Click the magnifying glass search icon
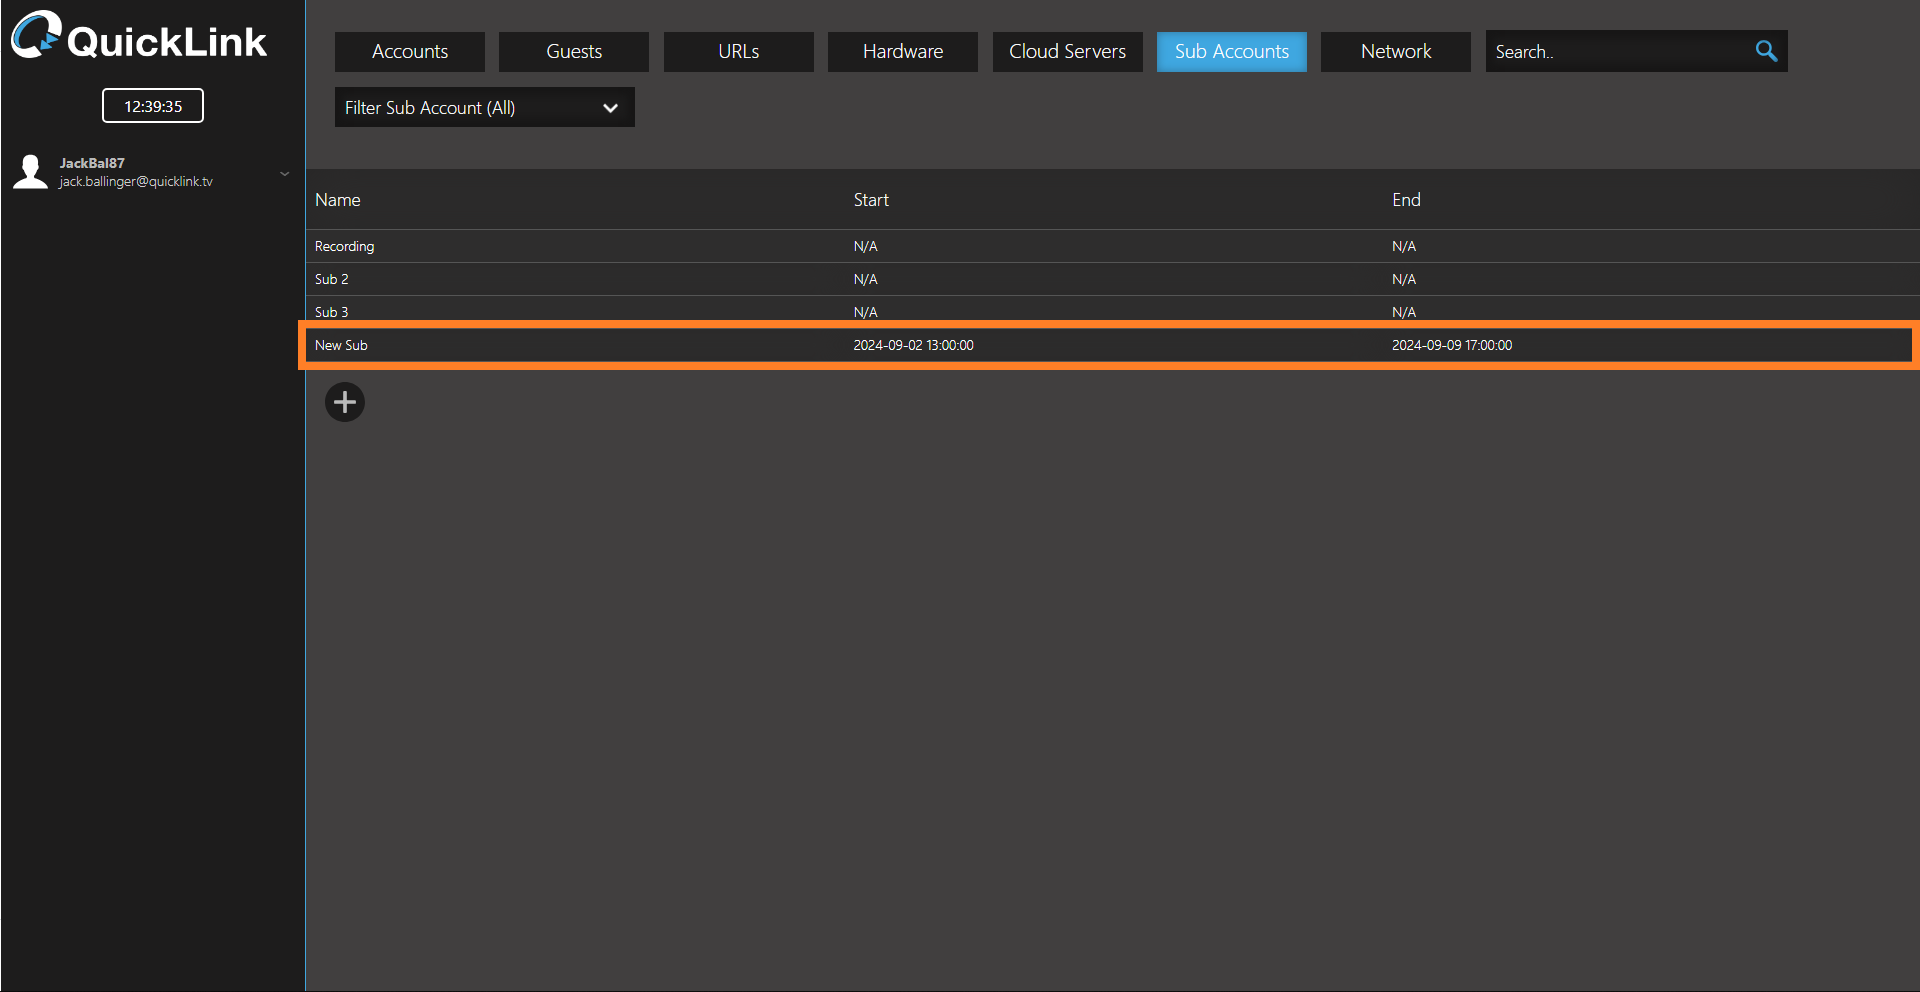The width and height of the screenshot is (1920, 992). coord(1766,51)
